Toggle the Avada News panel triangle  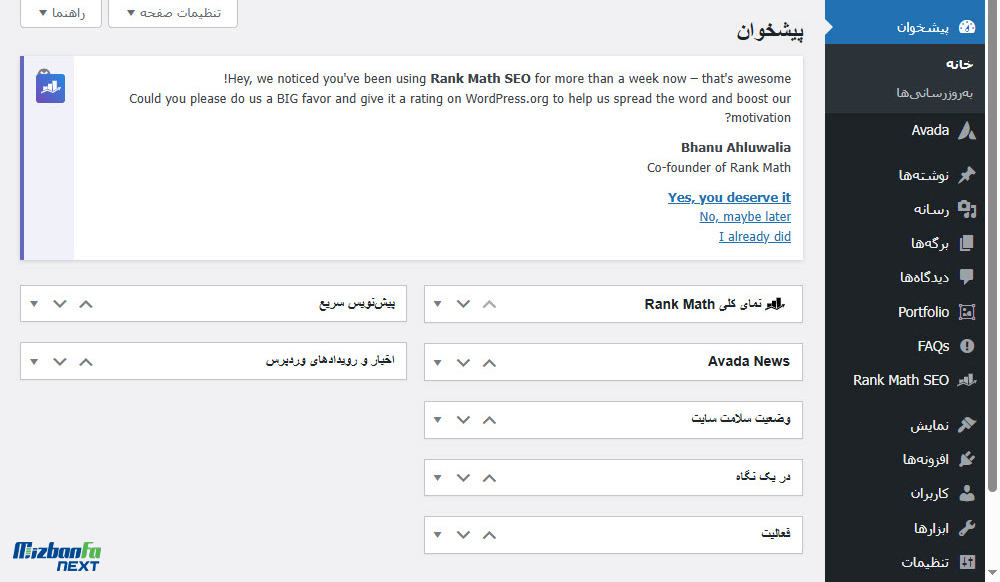pos(438,363)
